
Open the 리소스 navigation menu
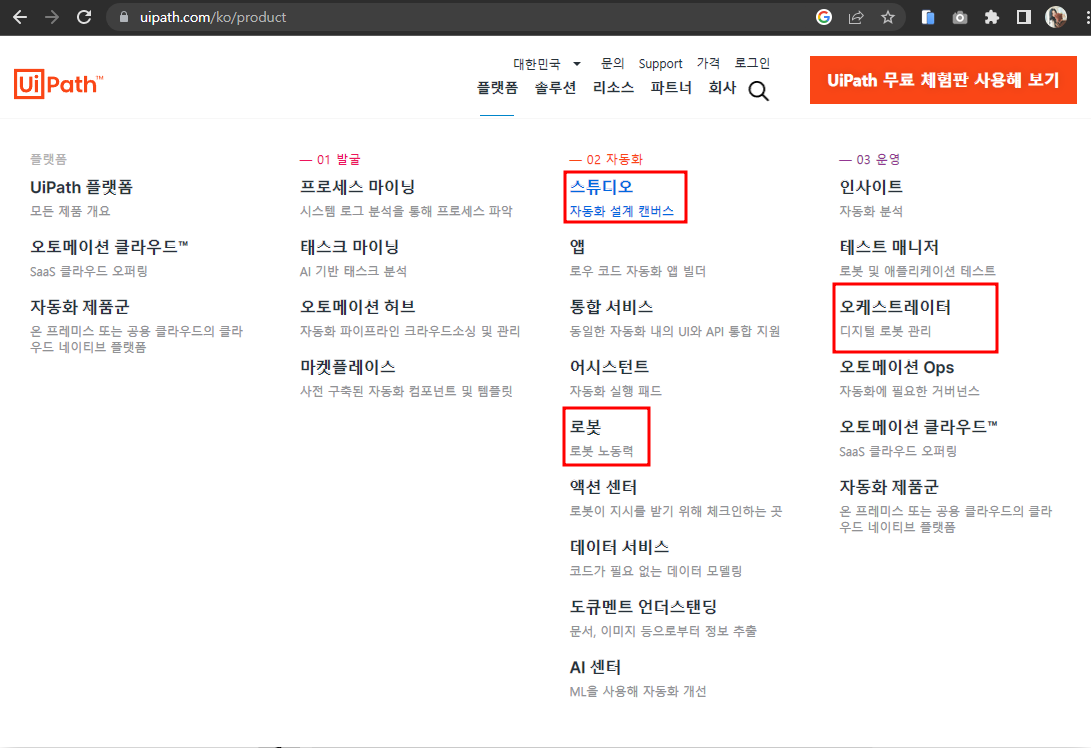coord(613,88)
